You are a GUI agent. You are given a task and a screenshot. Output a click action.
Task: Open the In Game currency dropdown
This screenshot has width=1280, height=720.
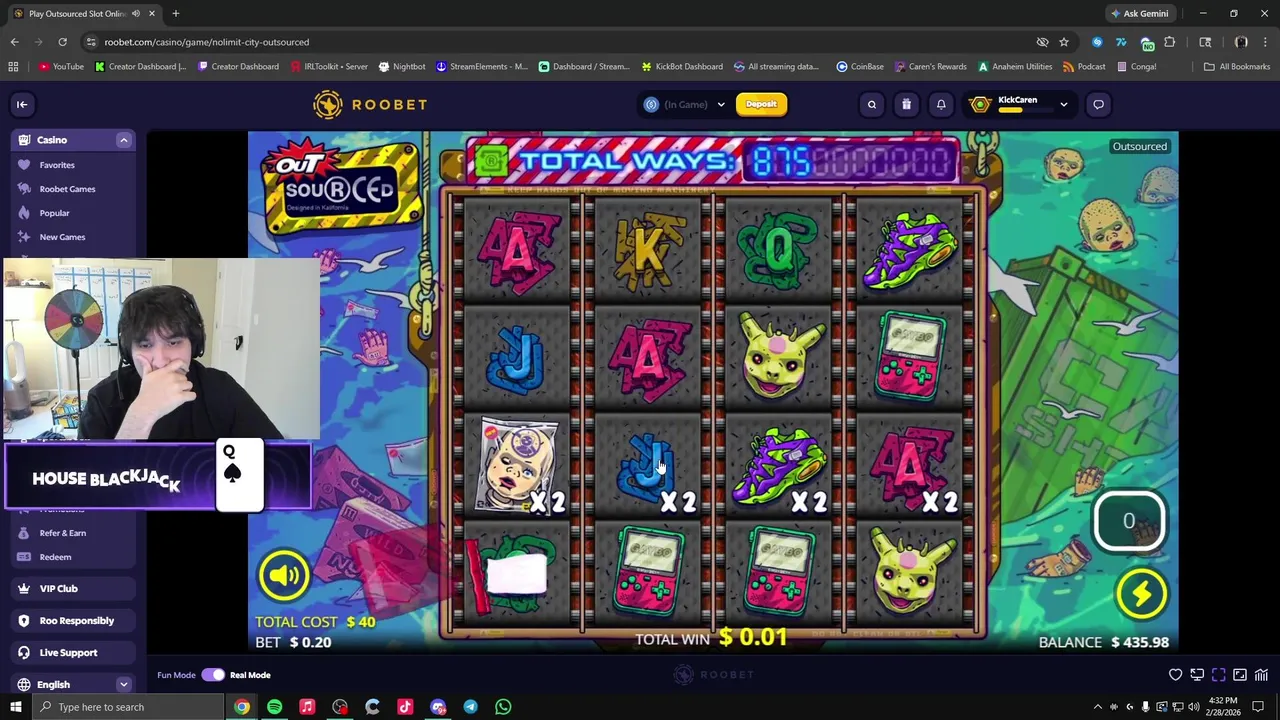point(685,104)
